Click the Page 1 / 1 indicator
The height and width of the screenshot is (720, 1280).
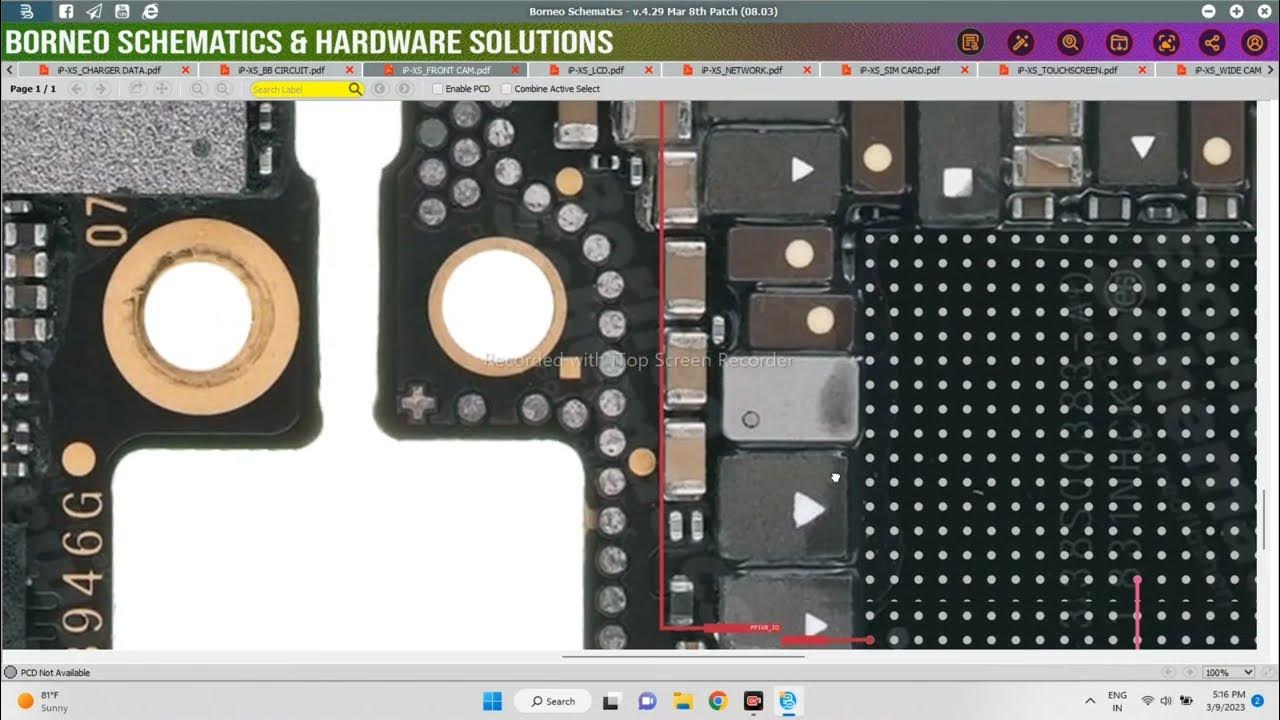pyautogui.click(x=33, y=89)
